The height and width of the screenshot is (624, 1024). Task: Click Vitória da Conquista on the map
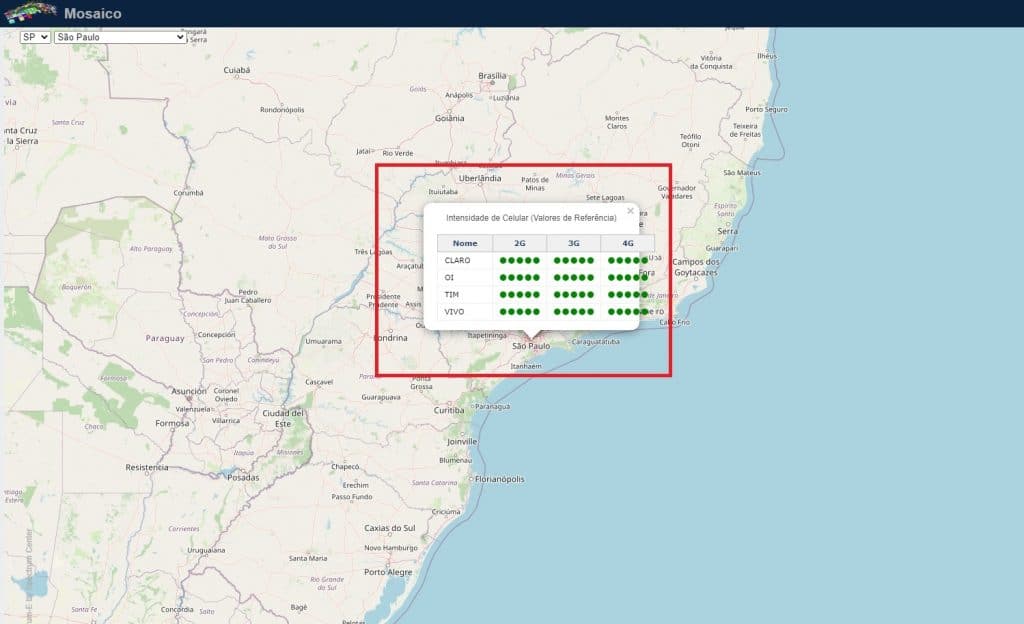[711, 62]
